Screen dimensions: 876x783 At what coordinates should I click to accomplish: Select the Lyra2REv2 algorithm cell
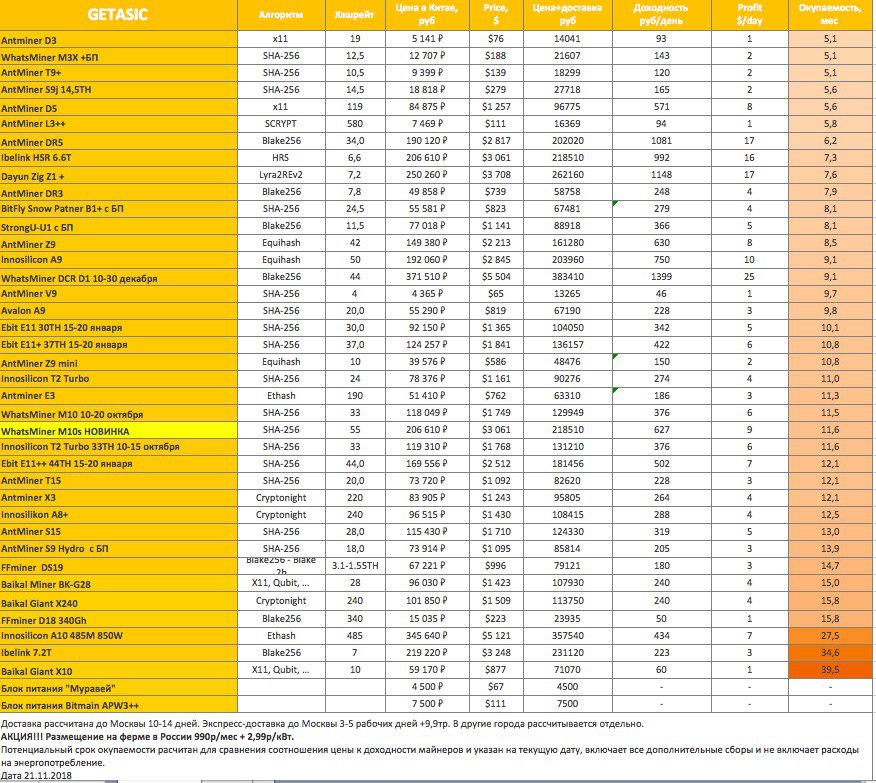(281, 175)
